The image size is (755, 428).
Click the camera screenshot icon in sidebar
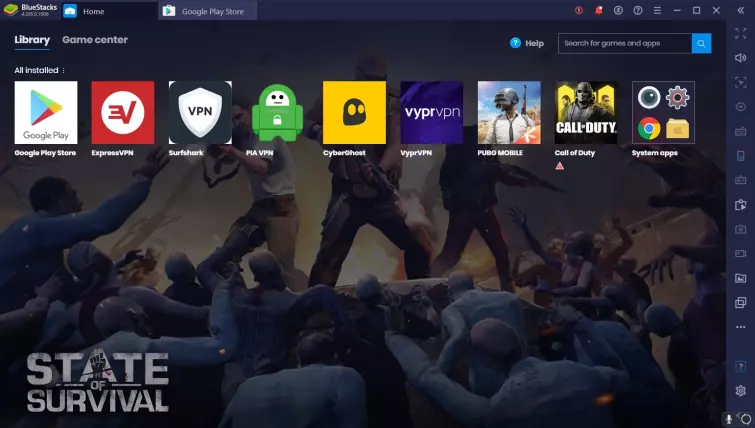[741, 229]
